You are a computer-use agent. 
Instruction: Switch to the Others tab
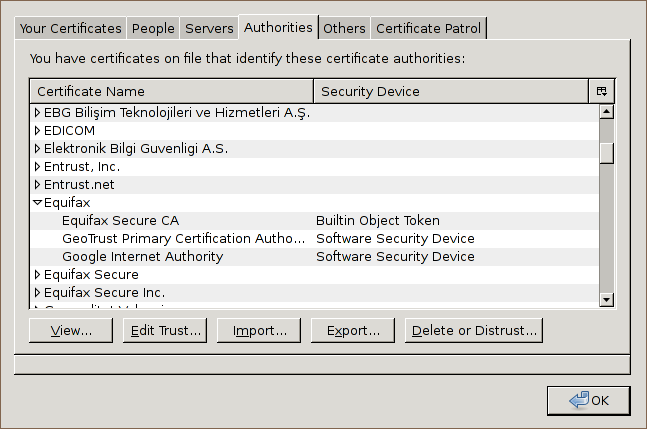coord(344,28)
